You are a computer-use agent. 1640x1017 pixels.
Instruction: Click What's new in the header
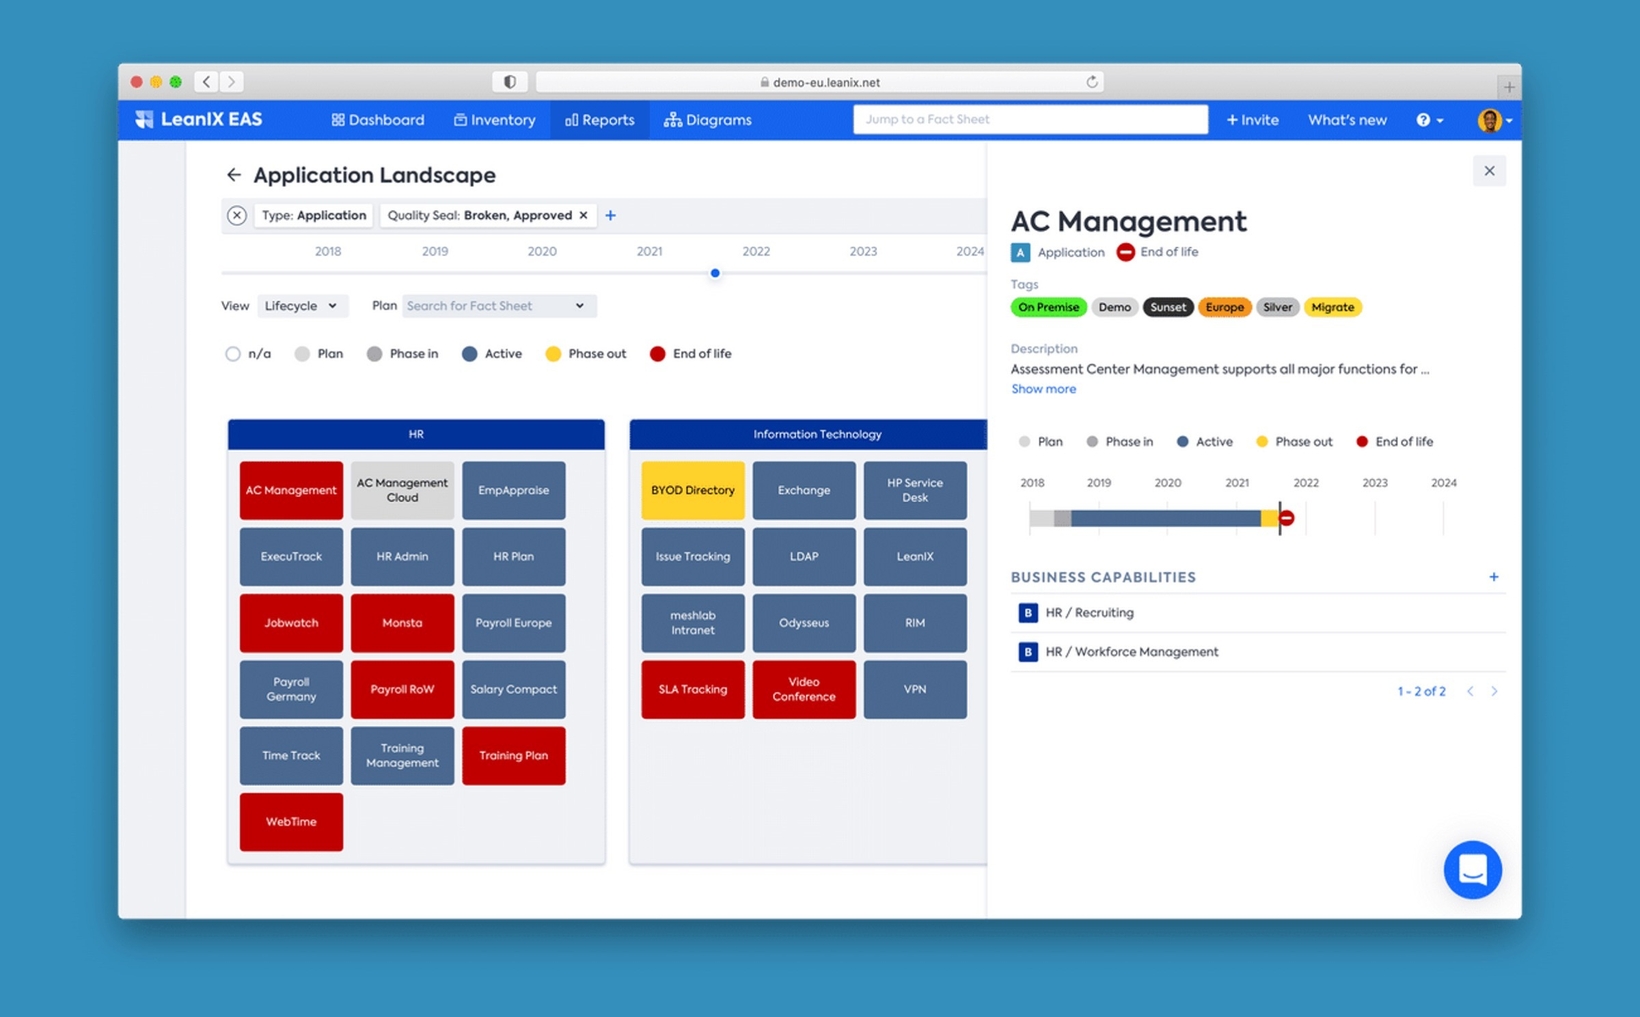point(1347,120)
